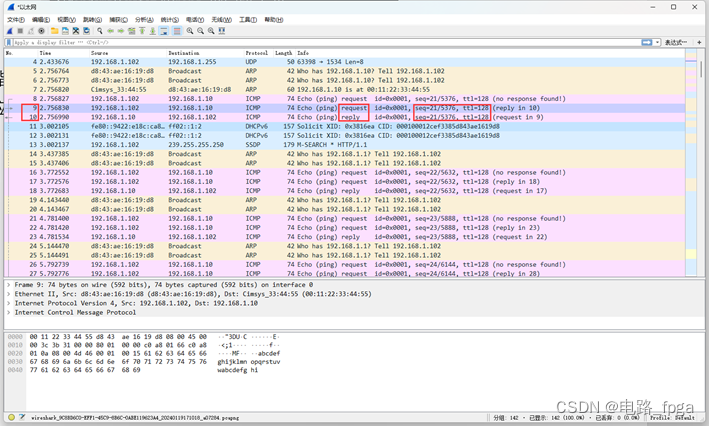Viewport: 709px width, 426px height.
Task: Open the 捕获 (Capture) menu
Action: coord(118,19)
